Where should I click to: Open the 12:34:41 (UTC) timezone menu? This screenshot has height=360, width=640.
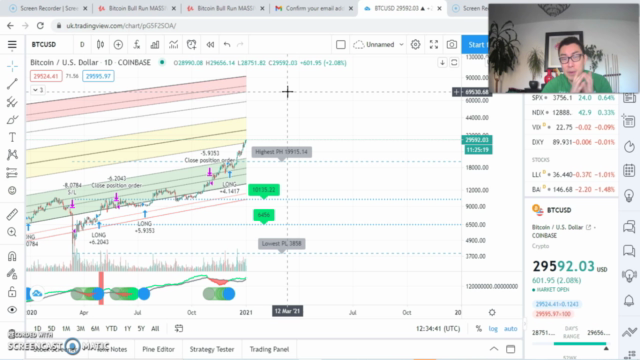coord(438,329)
